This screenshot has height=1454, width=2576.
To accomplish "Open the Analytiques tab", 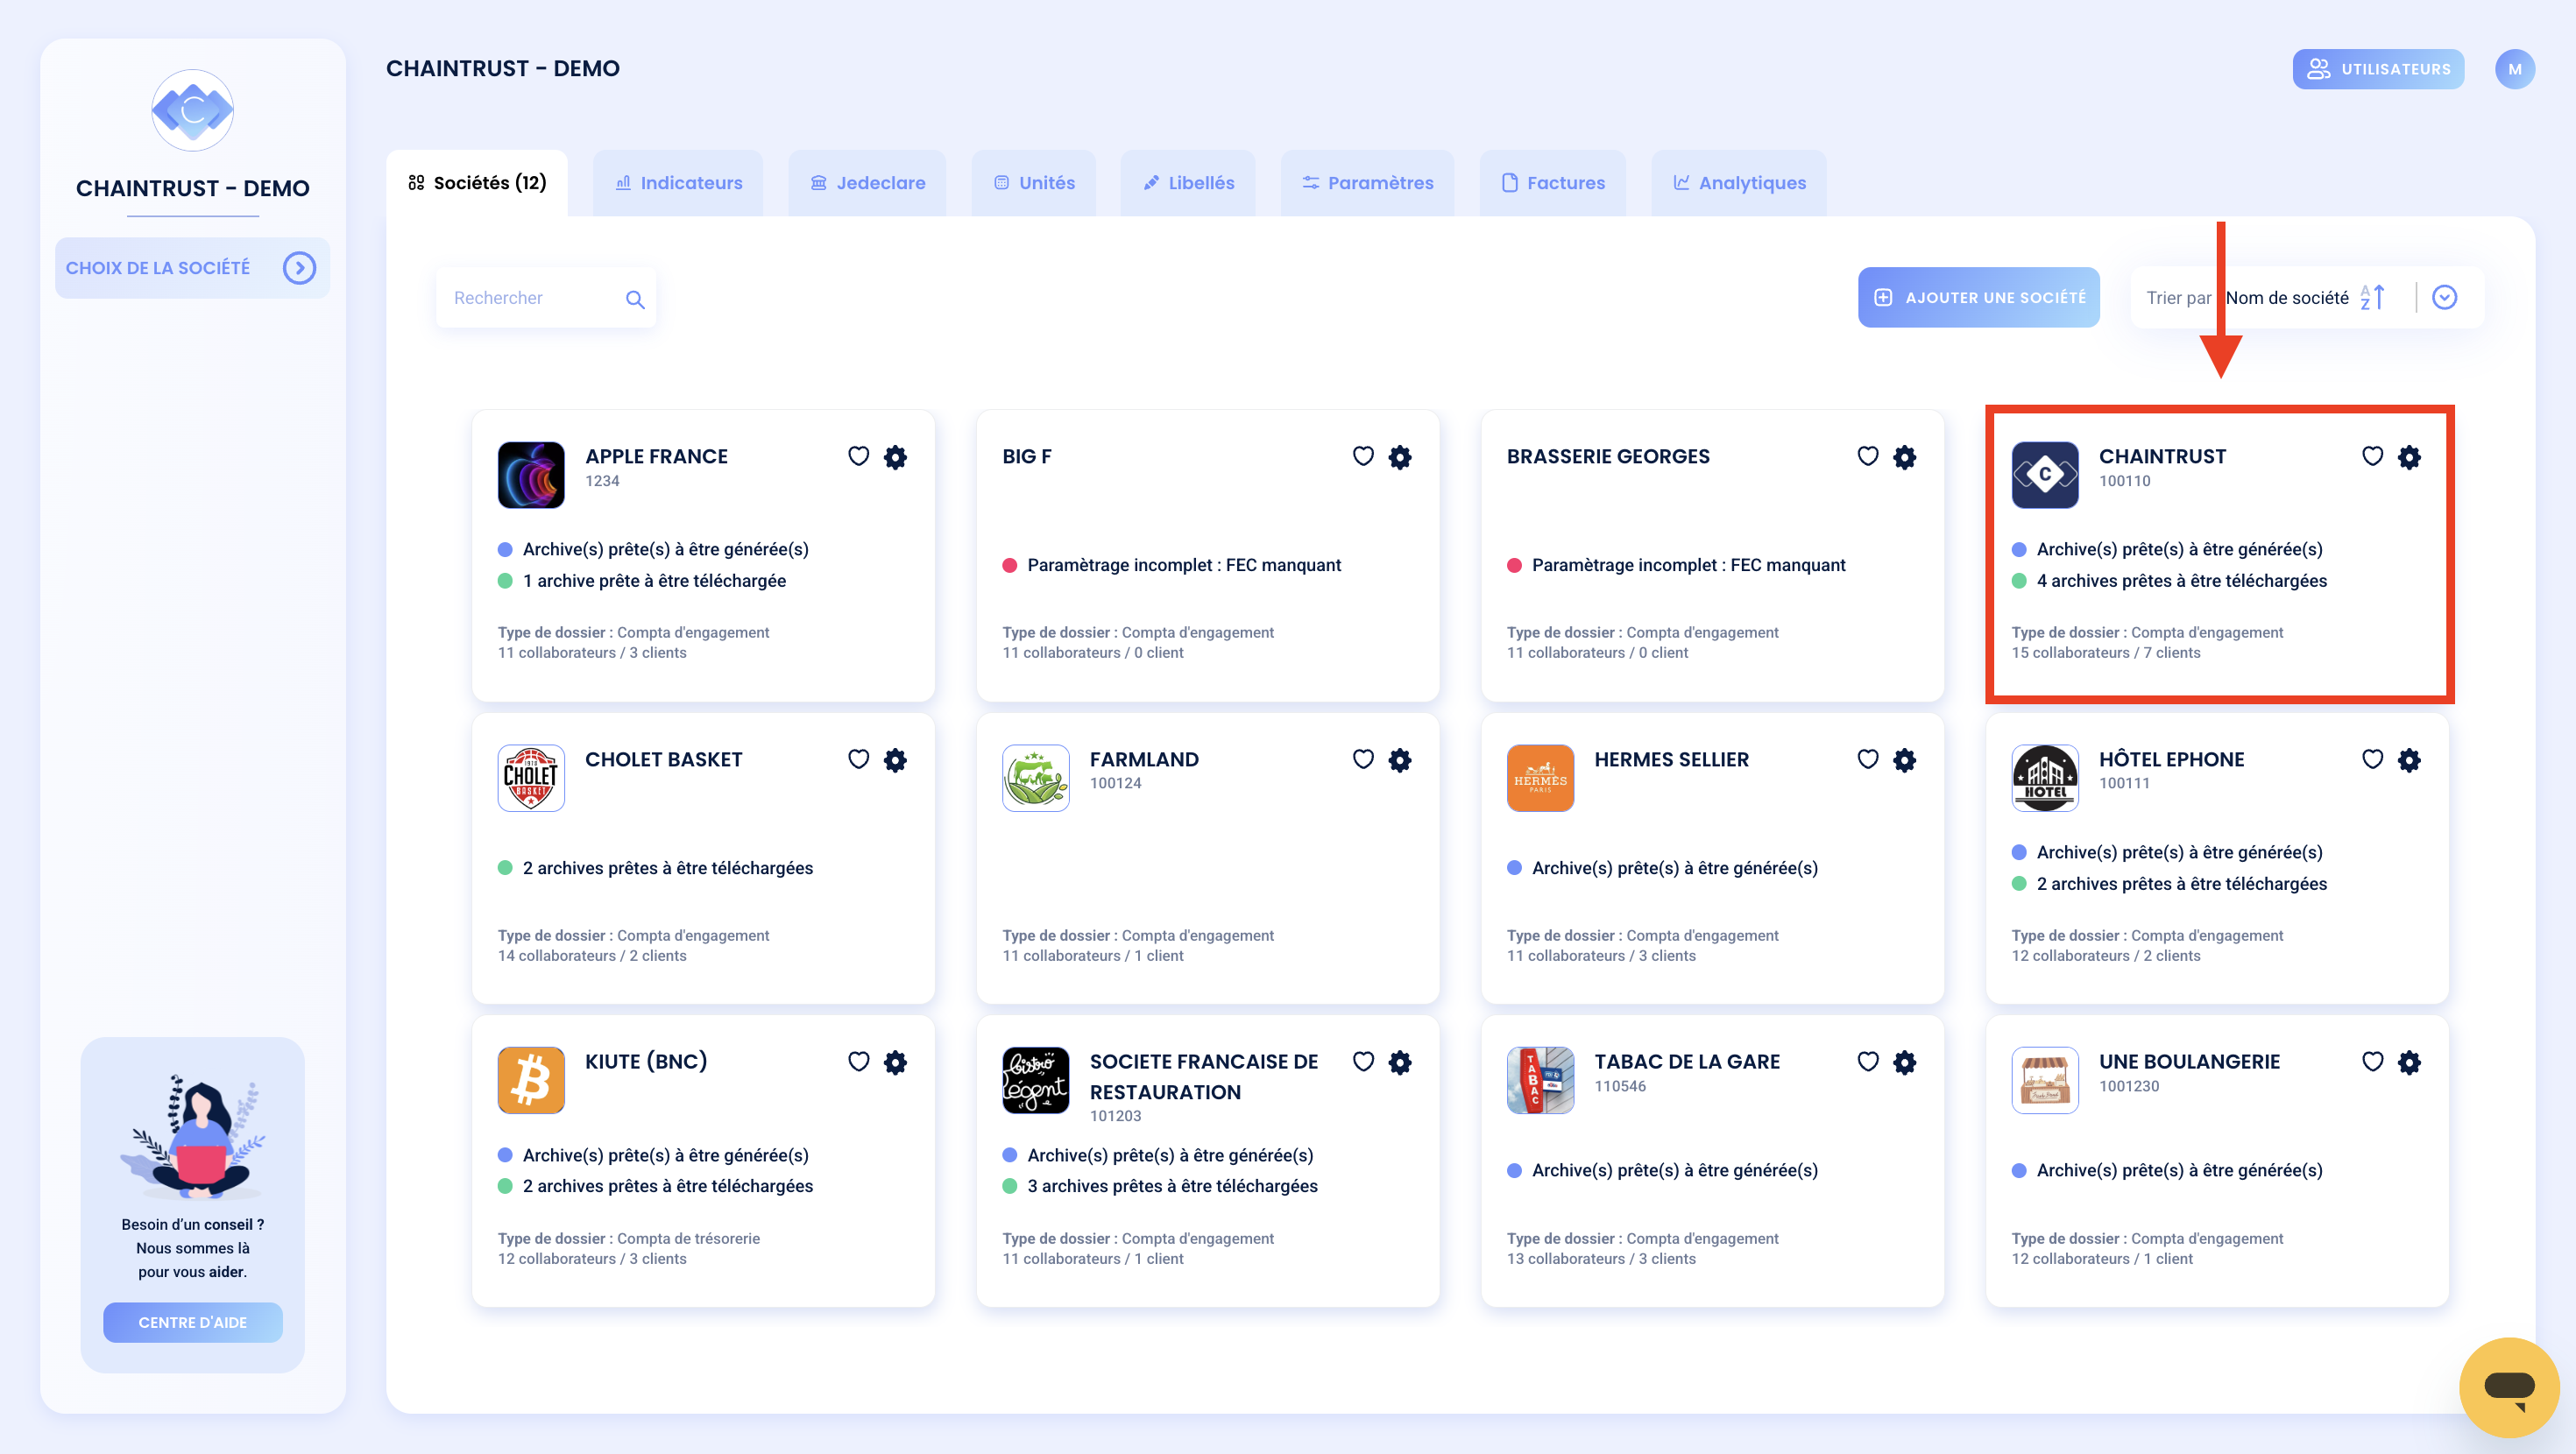I will click(x=1739, y=183).
